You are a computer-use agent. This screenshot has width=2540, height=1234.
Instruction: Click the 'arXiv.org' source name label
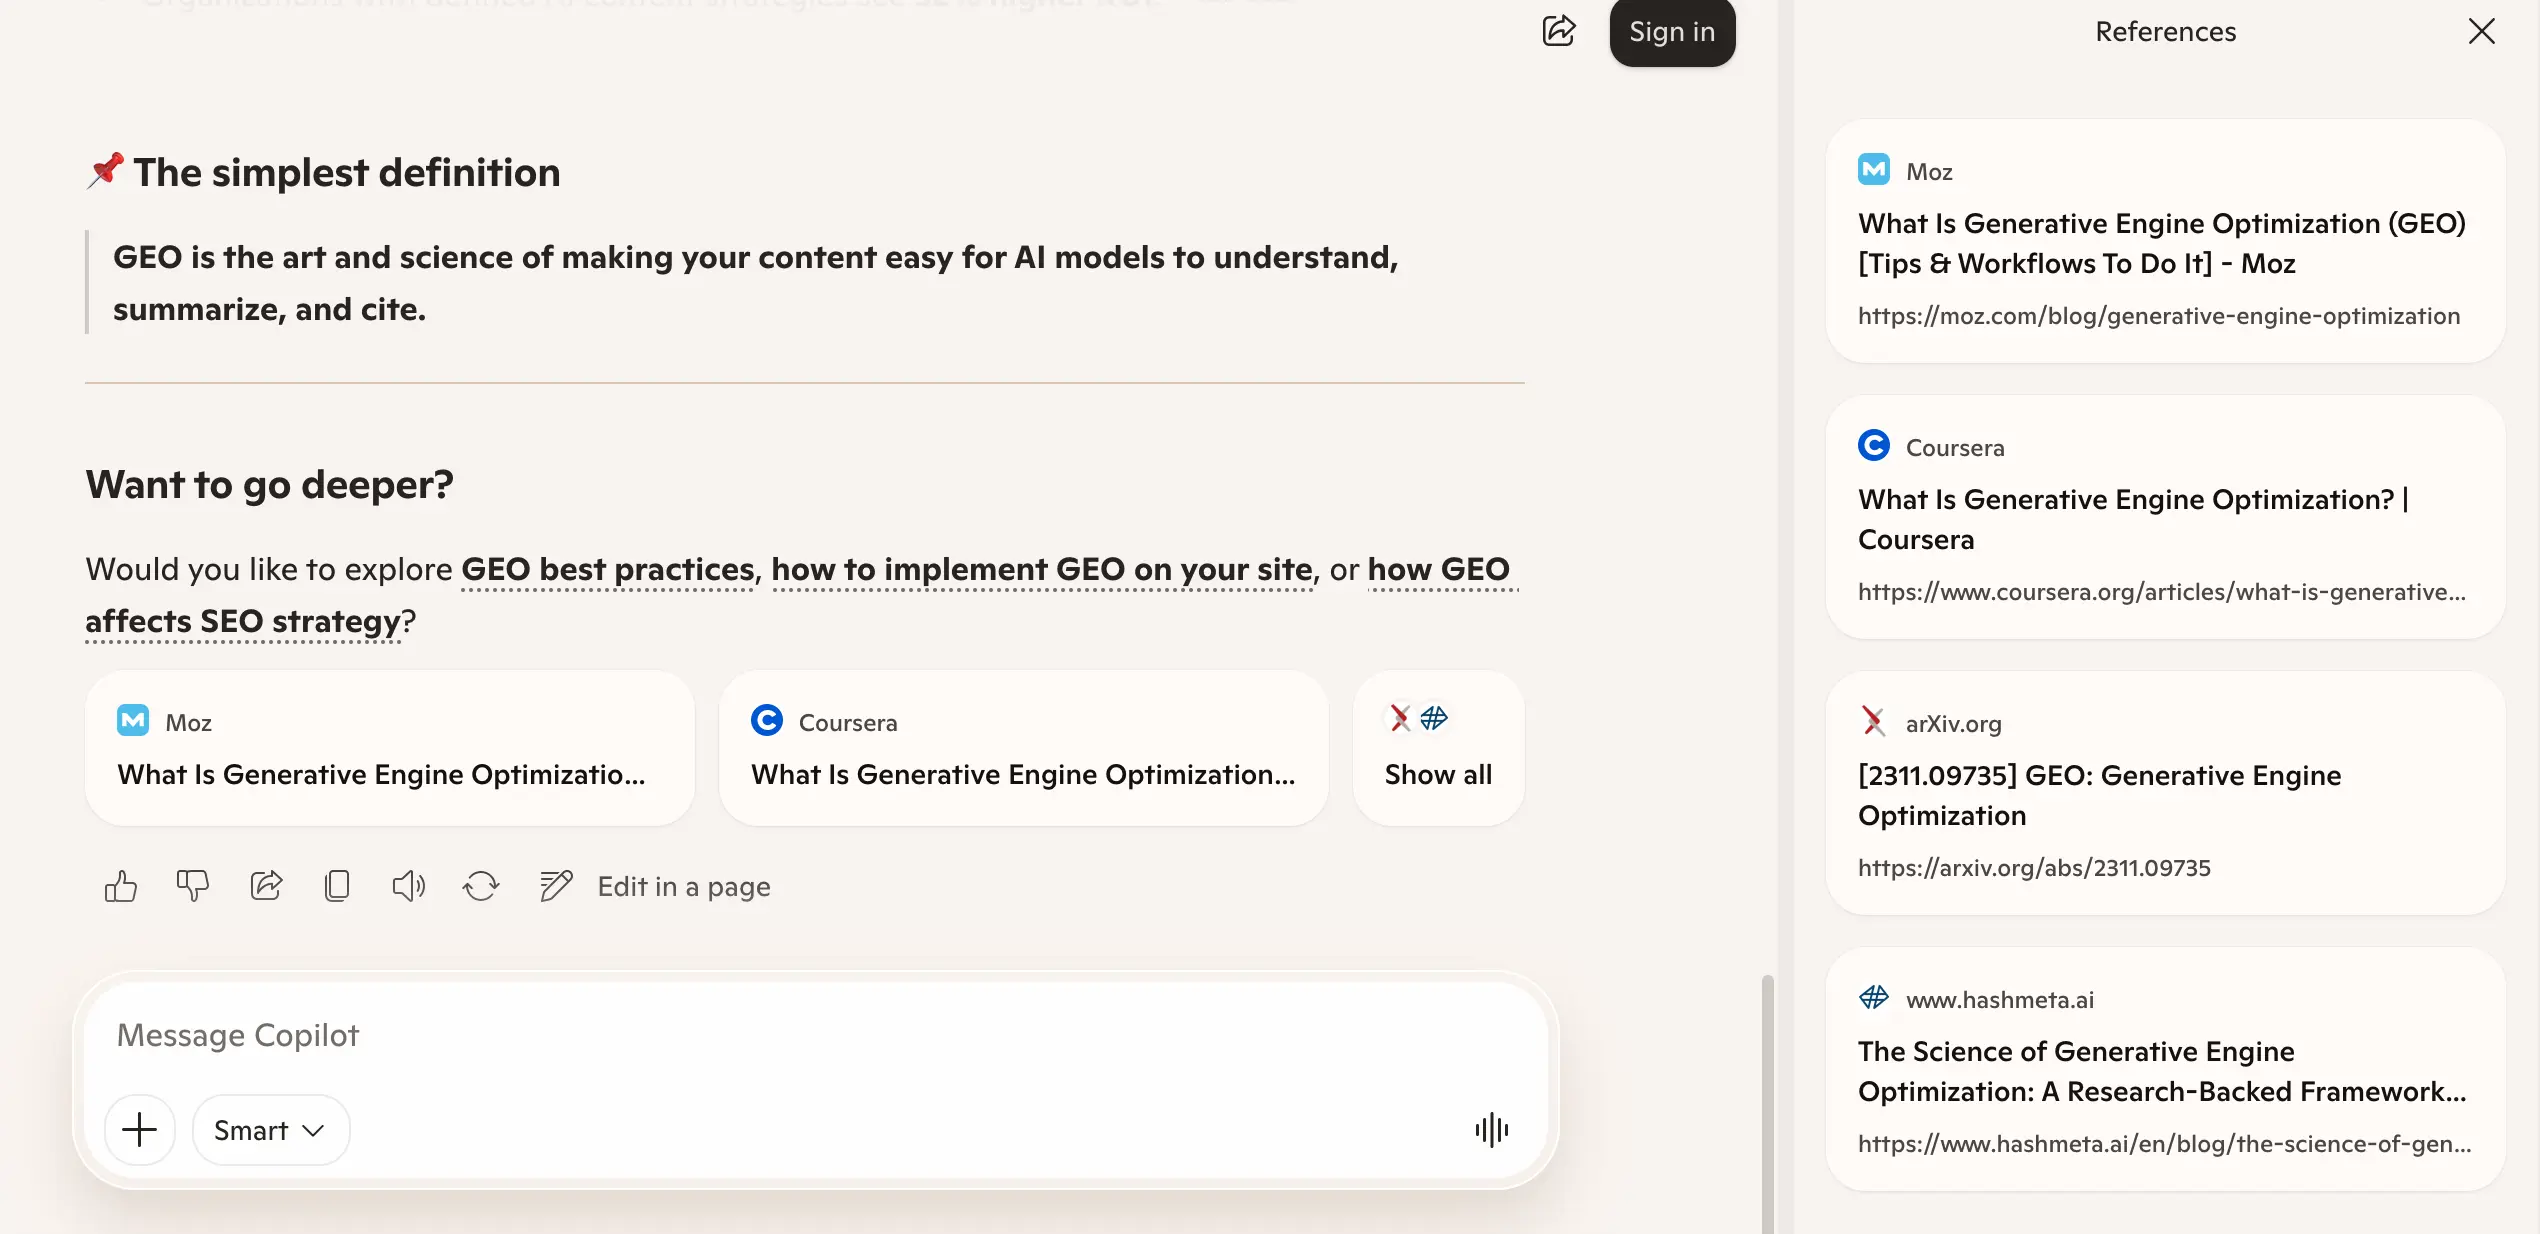(1954, 723)
